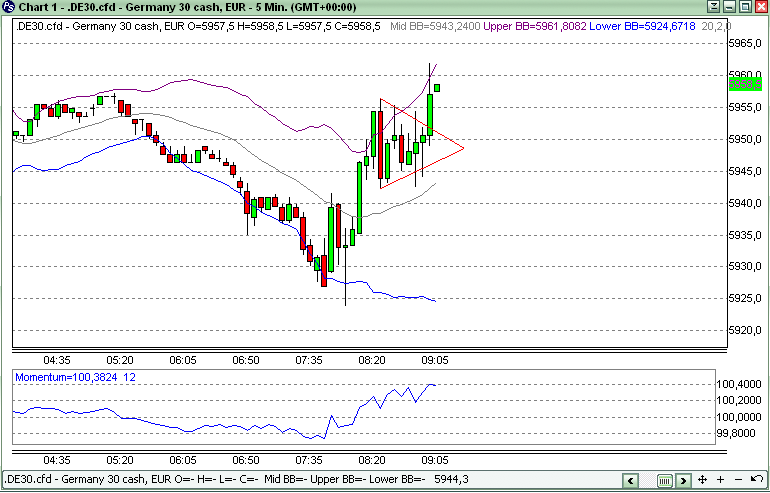Click the chart title bar text
The height and width of the screenshot is (493, 770).
click(187, 7)
